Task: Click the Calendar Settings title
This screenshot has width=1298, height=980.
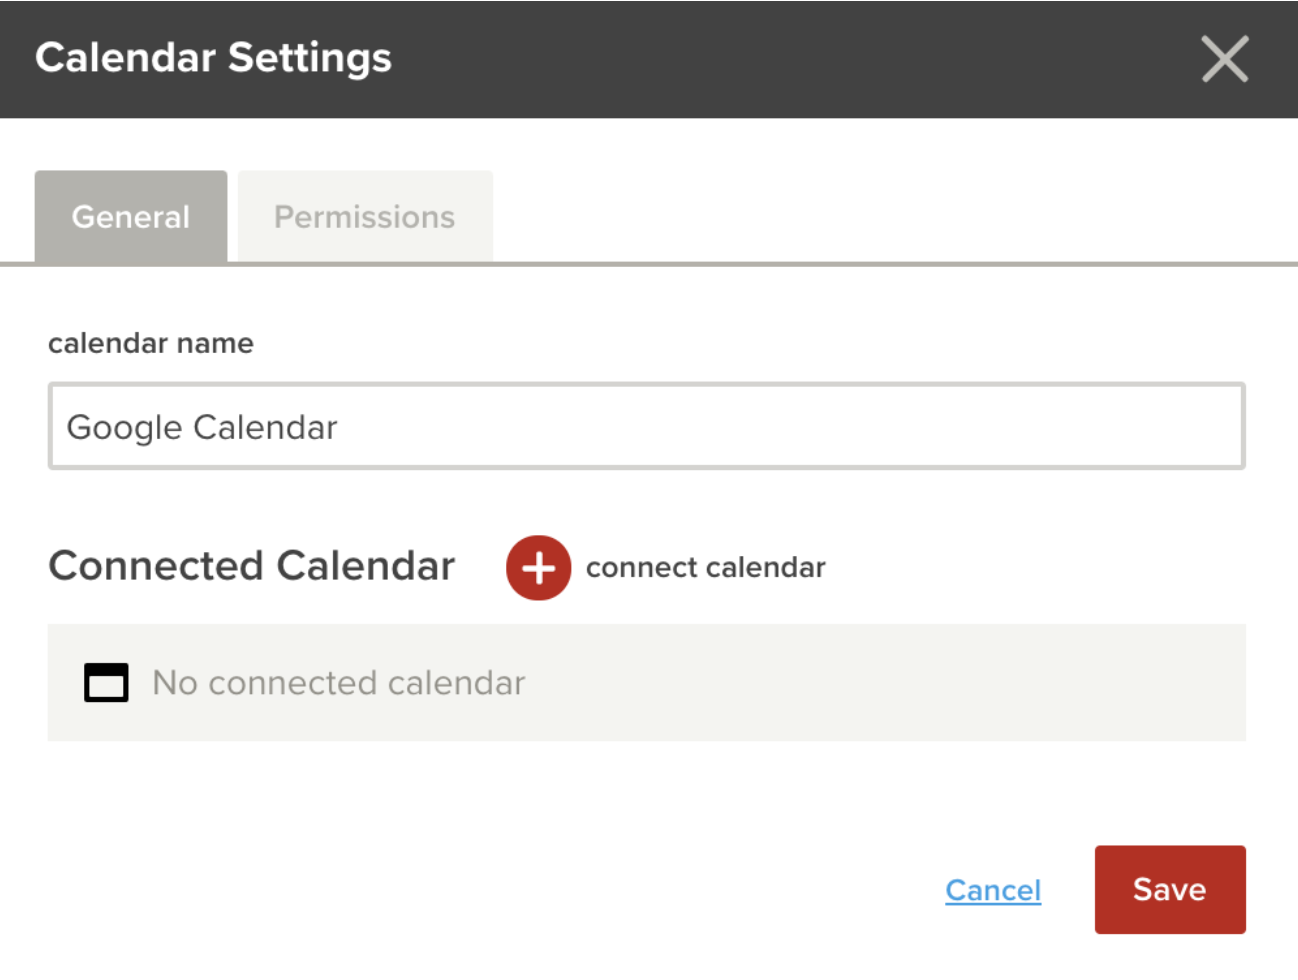Action: [214, 58]
